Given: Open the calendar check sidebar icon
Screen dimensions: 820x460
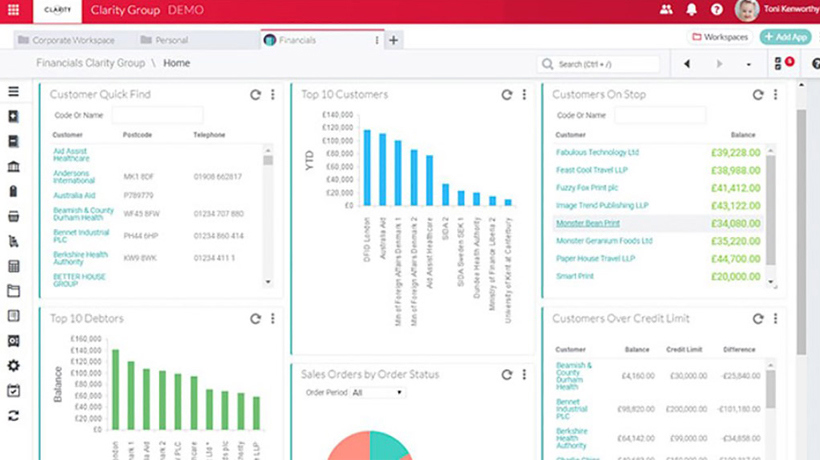Looking at the screenshot, I should click(x=14, y=390).
